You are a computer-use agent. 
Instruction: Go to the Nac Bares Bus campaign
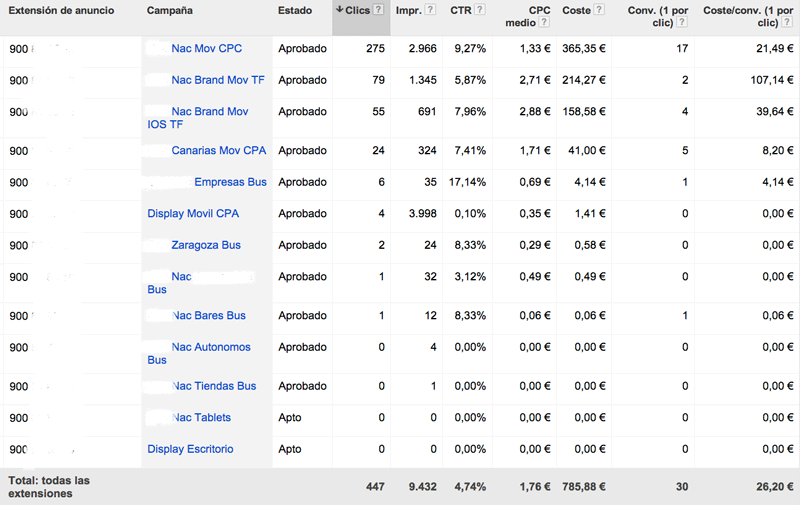[x=209, y=316]
